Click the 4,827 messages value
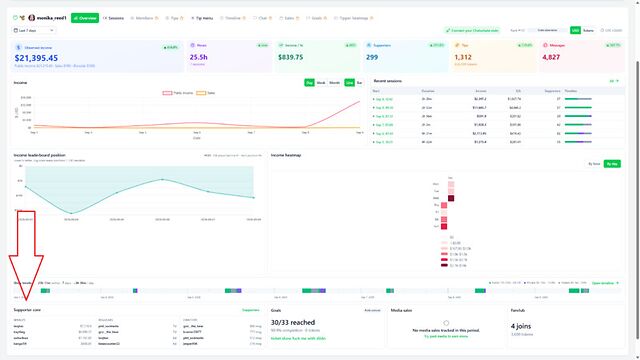Viewport: 640px width, 360px height. click(x=551, y=57)
